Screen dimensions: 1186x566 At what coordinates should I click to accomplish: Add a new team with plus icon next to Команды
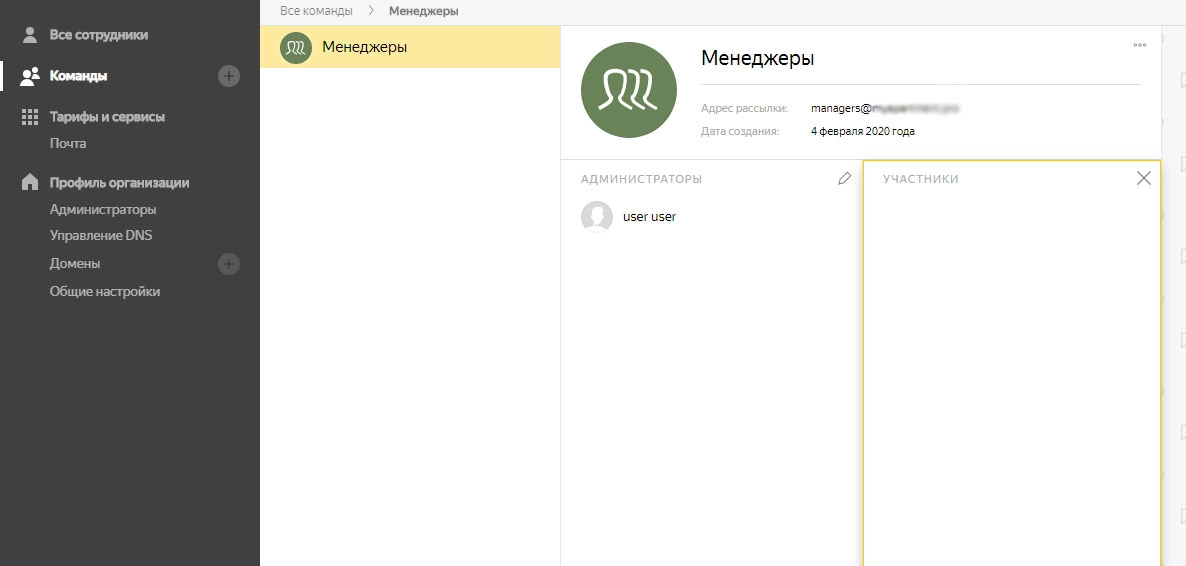pyautogui.click(x=229, y=76)
